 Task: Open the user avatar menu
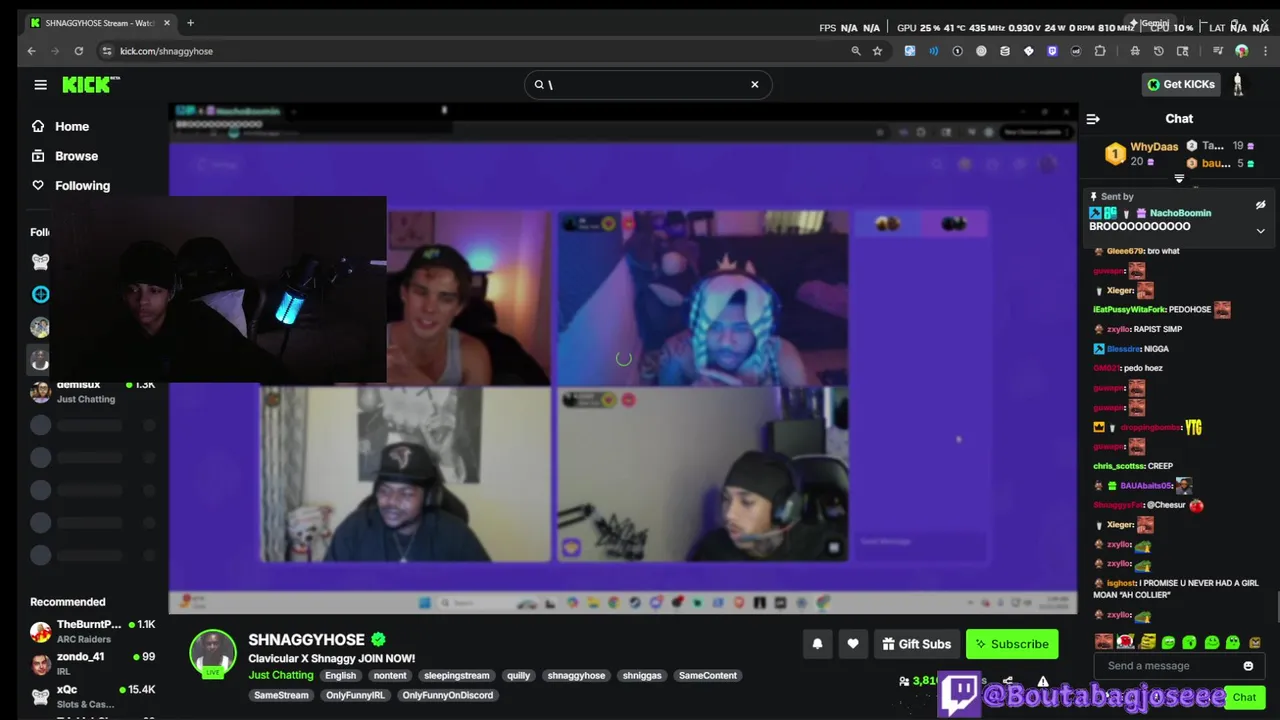1238,85
